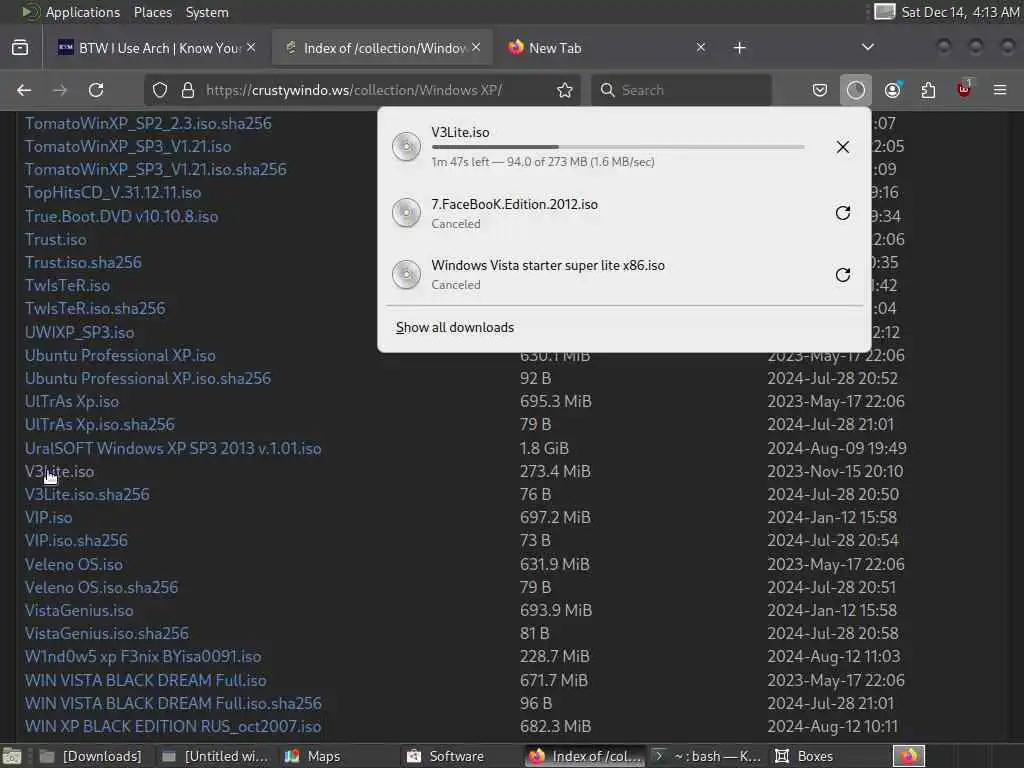Click the 273.4 MiB size cell
This screenshot has width=1024, height=768.
(x=555, y=471)
